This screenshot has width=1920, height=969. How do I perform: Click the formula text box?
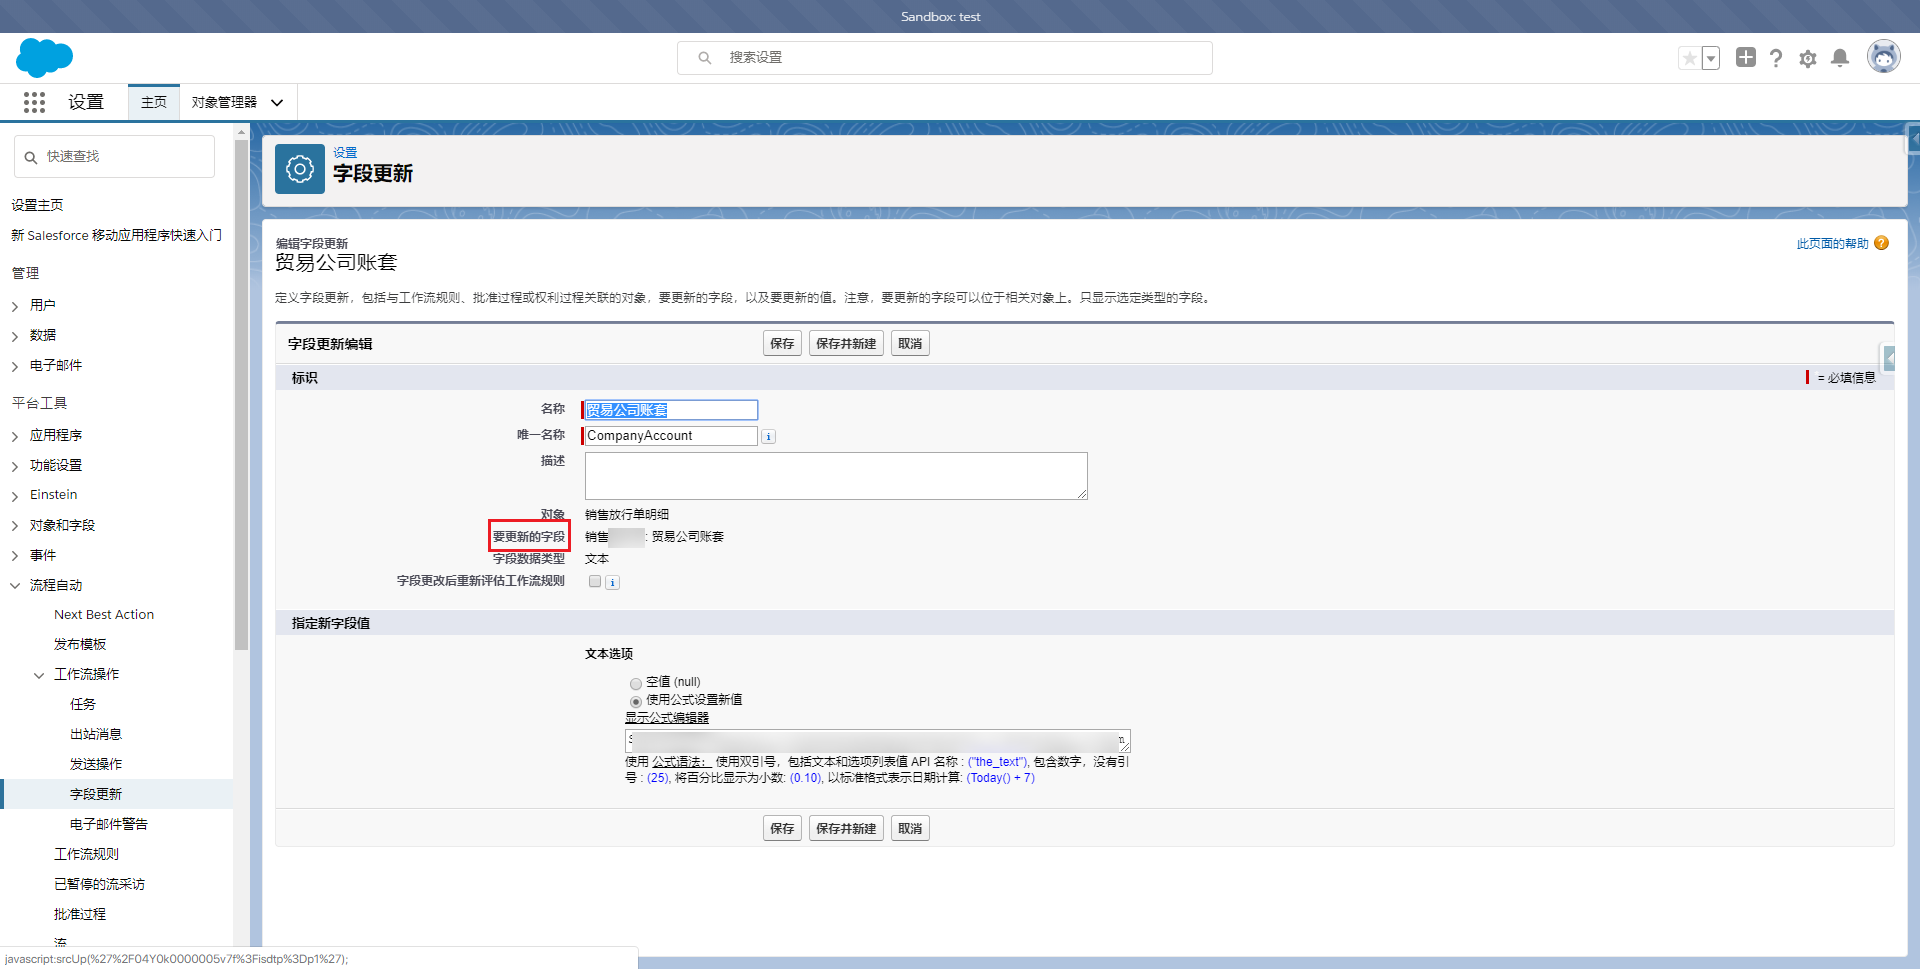pos(878,741)
